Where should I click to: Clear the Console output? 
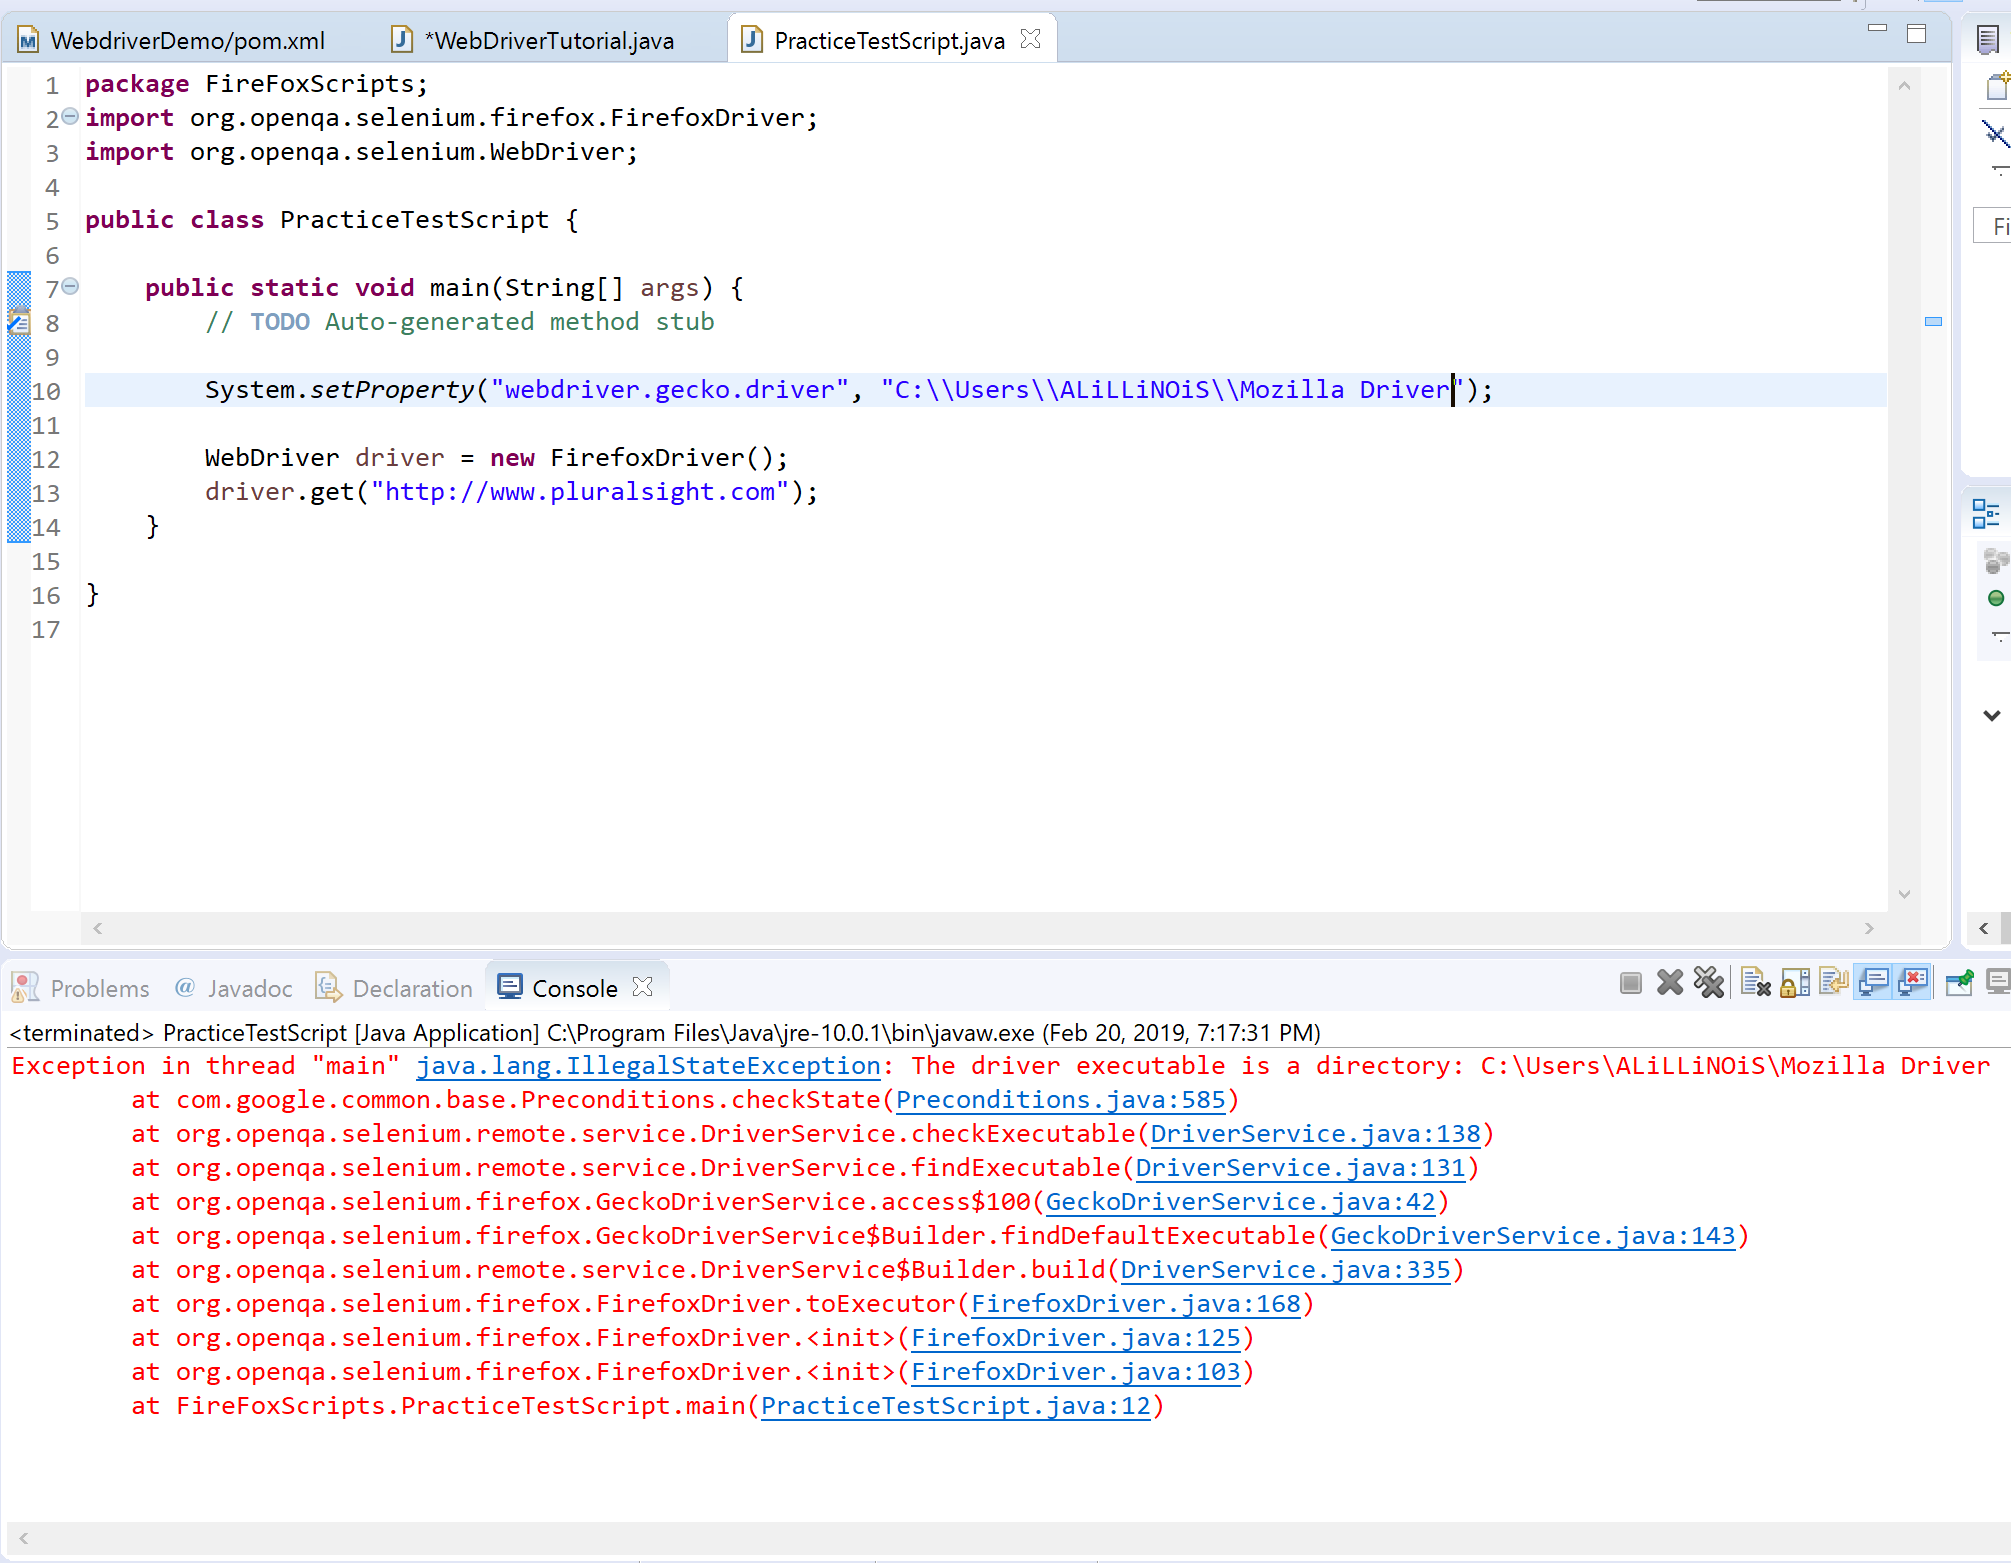1755,982
